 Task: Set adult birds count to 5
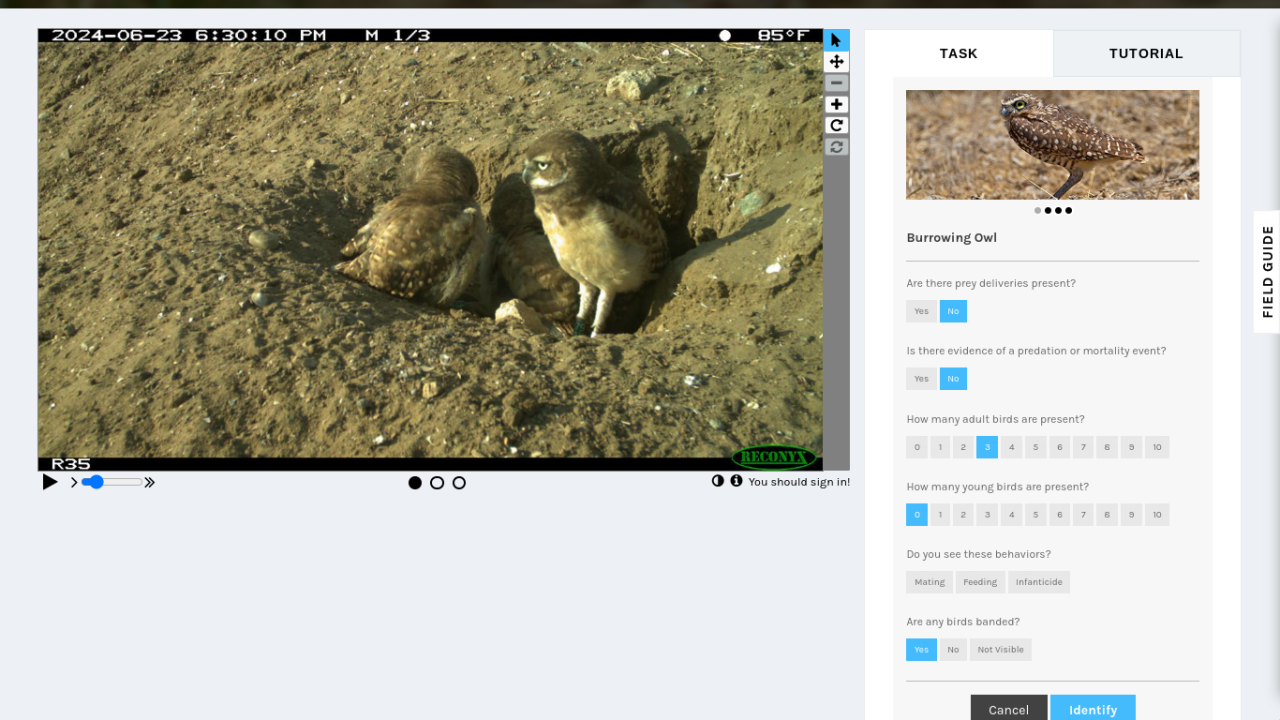point(1036,447)
